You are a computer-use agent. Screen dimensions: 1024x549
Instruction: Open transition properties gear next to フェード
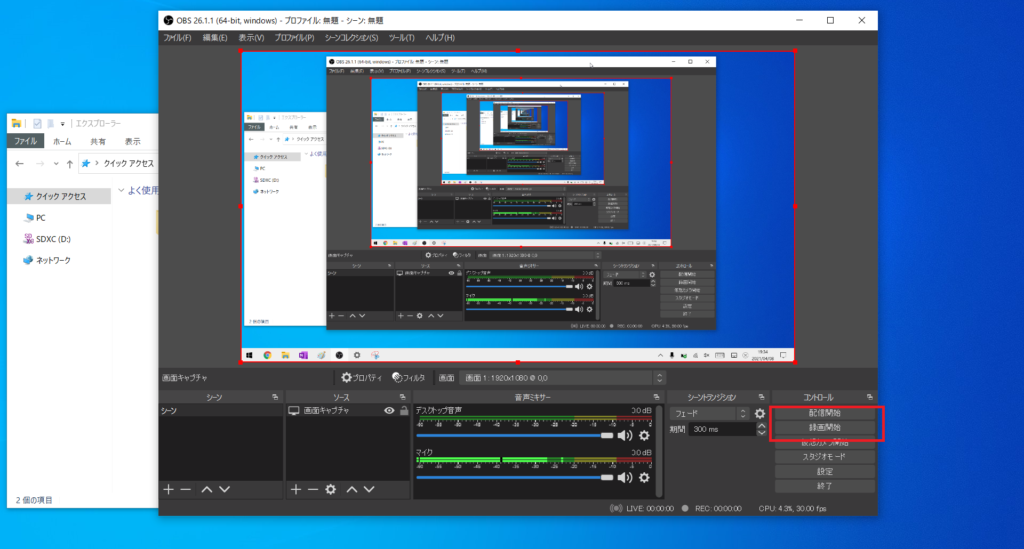[760, 413]
